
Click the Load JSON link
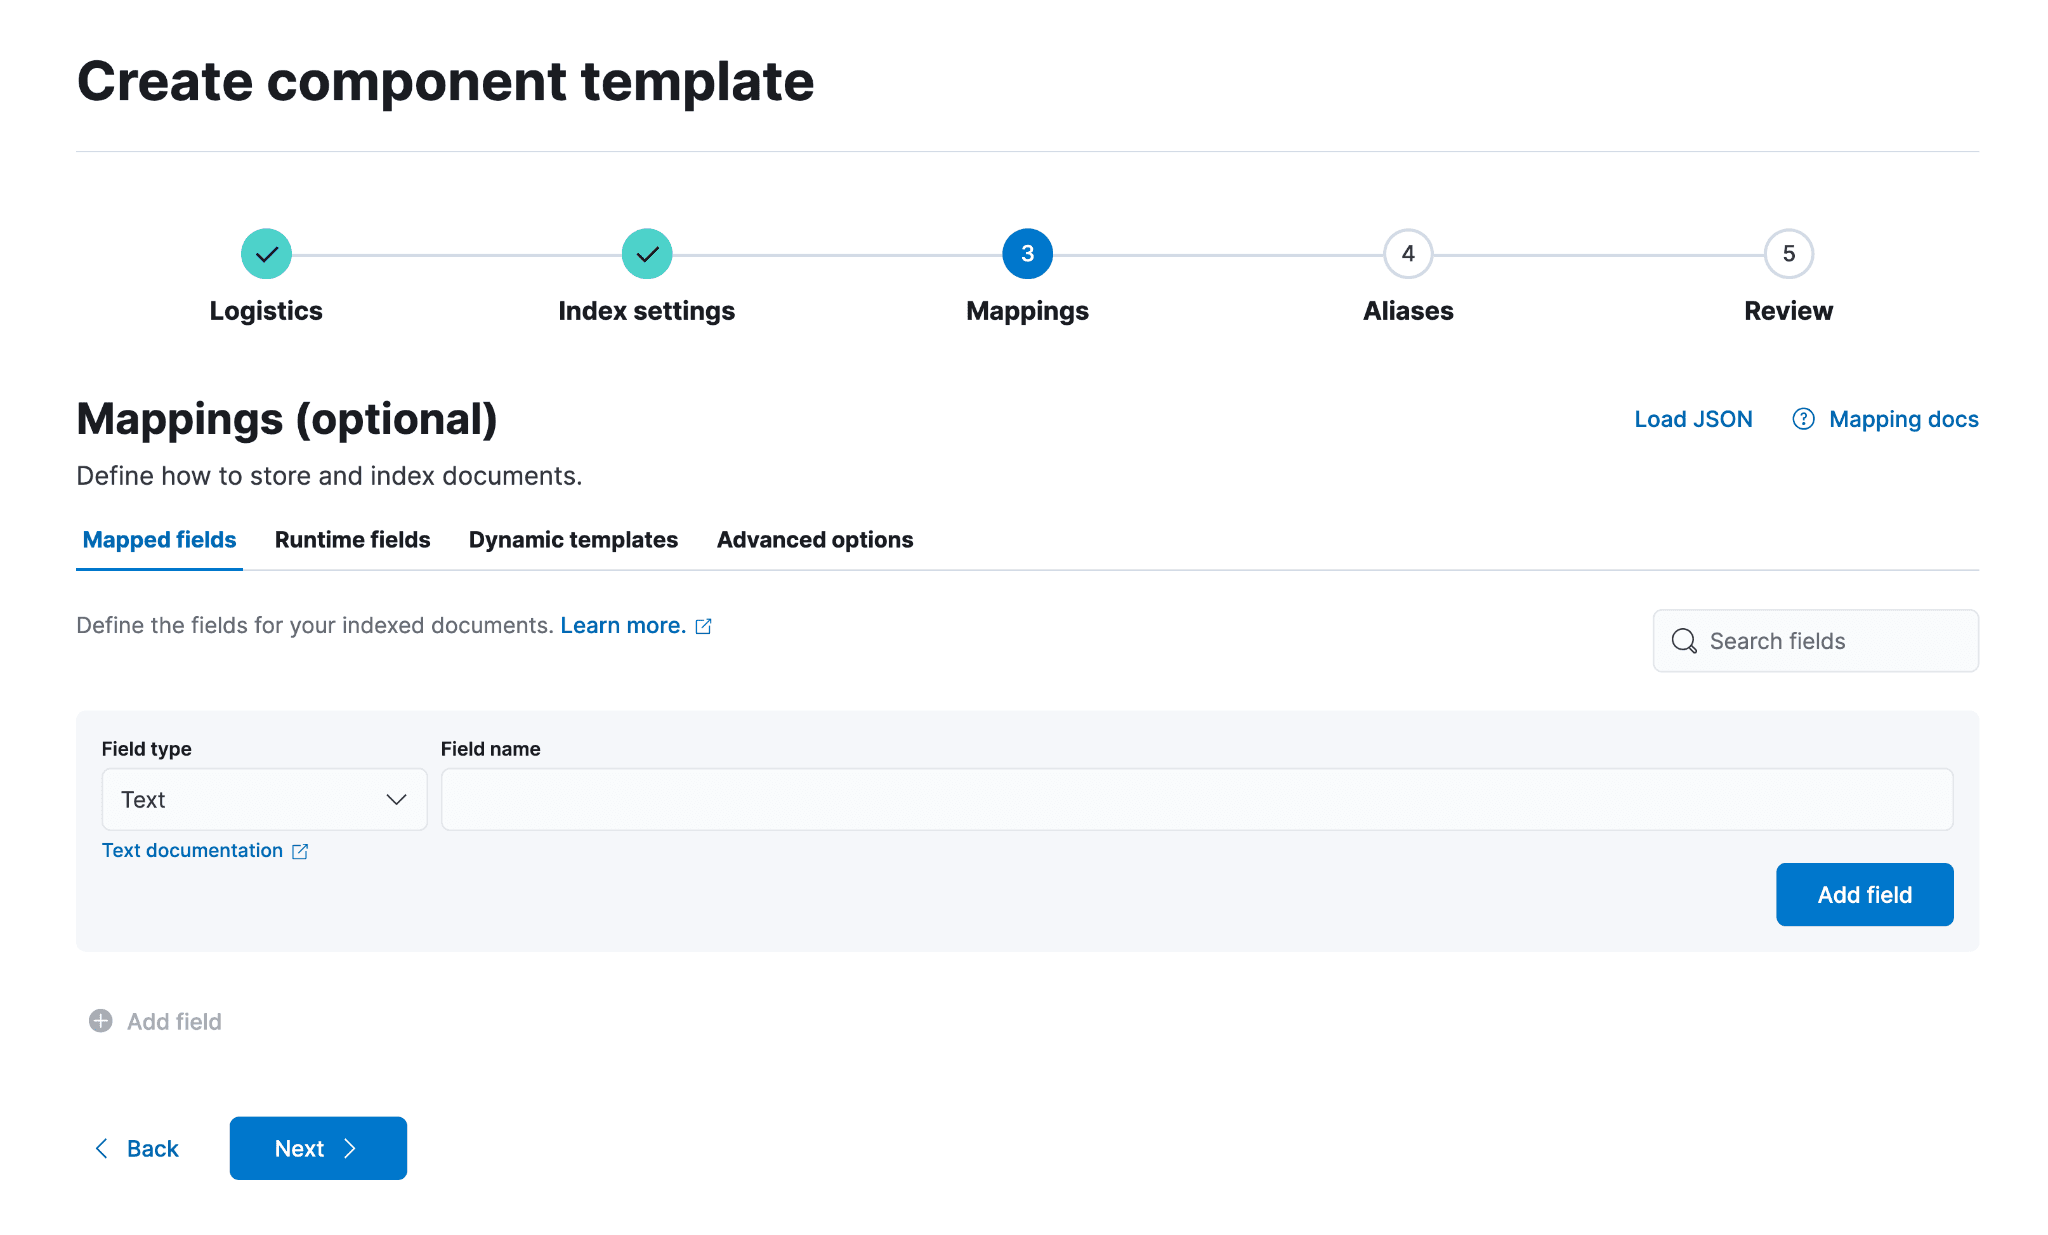1693,419
